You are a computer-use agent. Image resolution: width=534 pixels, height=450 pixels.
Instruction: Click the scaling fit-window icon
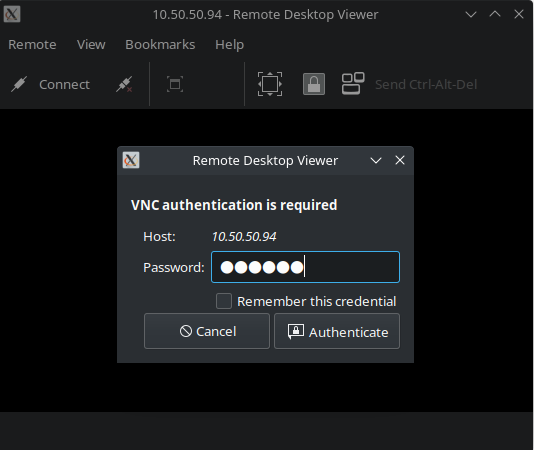point(270,84)
